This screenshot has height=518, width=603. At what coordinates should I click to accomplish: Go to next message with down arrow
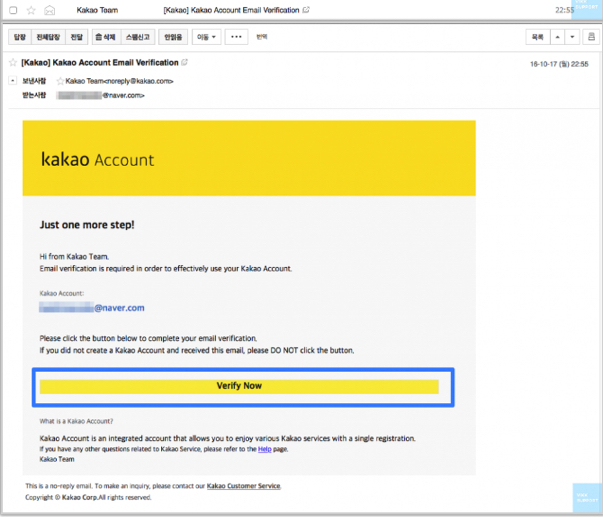(x=572, y=37)
